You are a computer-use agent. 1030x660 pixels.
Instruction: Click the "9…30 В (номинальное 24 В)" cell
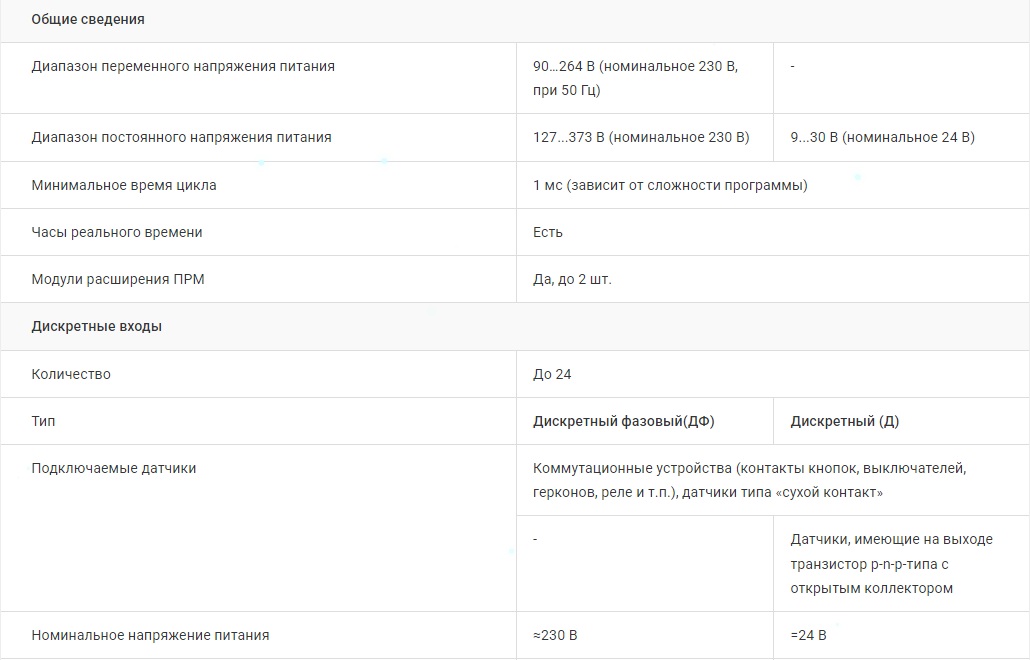(882, 137)
